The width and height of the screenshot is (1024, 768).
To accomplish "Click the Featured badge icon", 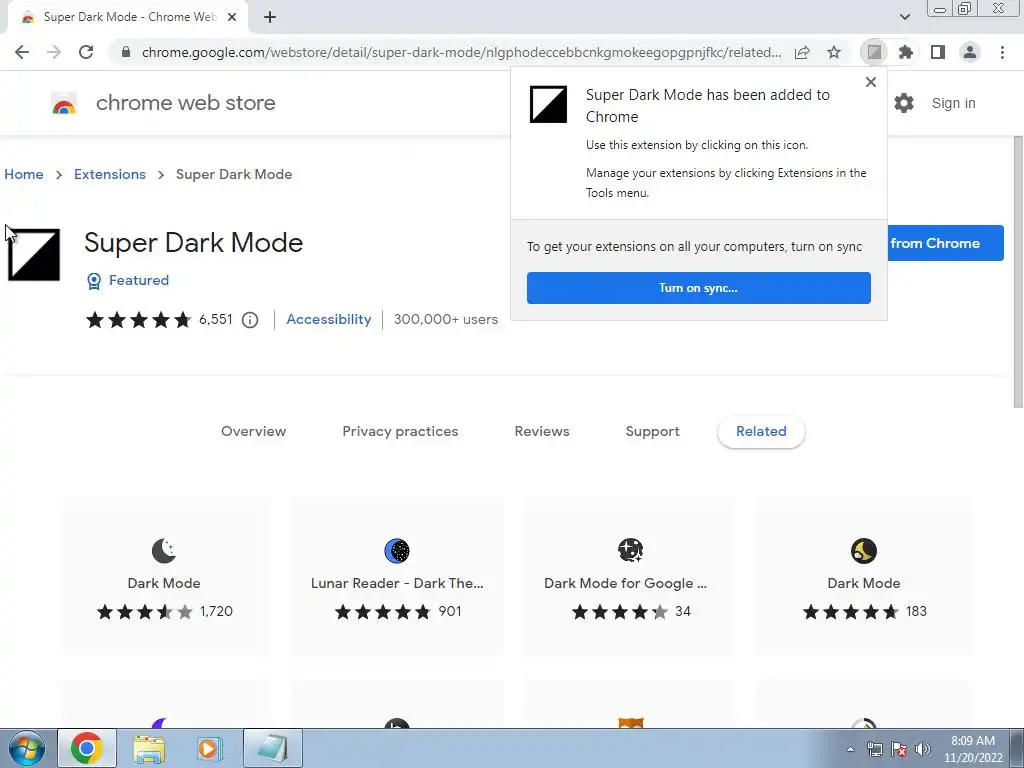I will pos(94,281).
